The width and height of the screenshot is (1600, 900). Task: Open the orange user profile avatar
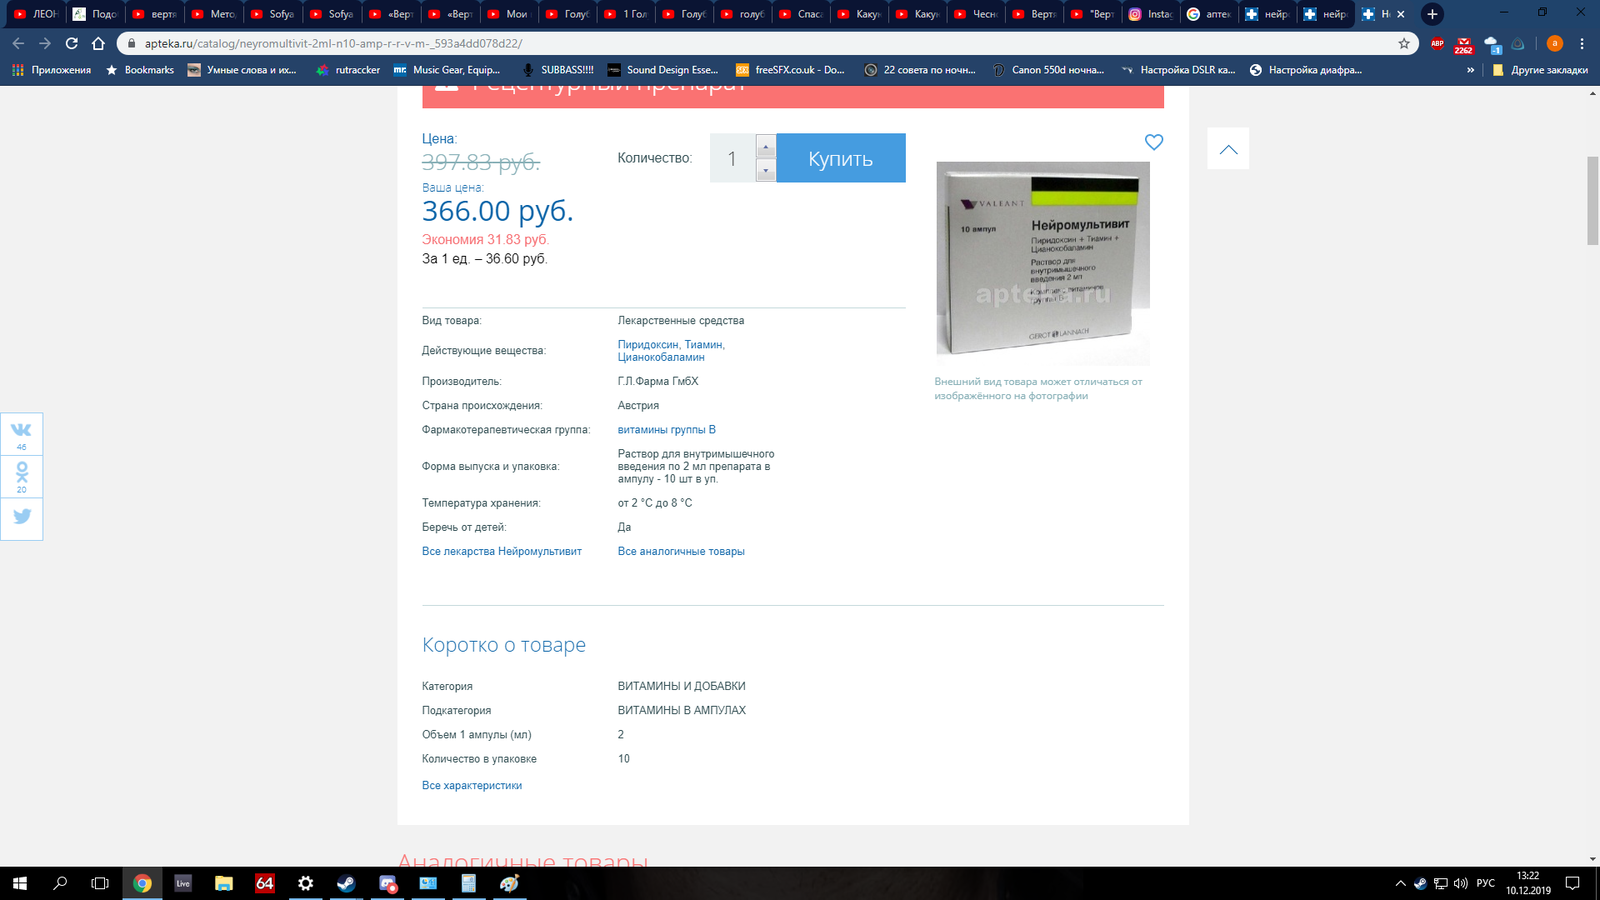coord(1554,43)
